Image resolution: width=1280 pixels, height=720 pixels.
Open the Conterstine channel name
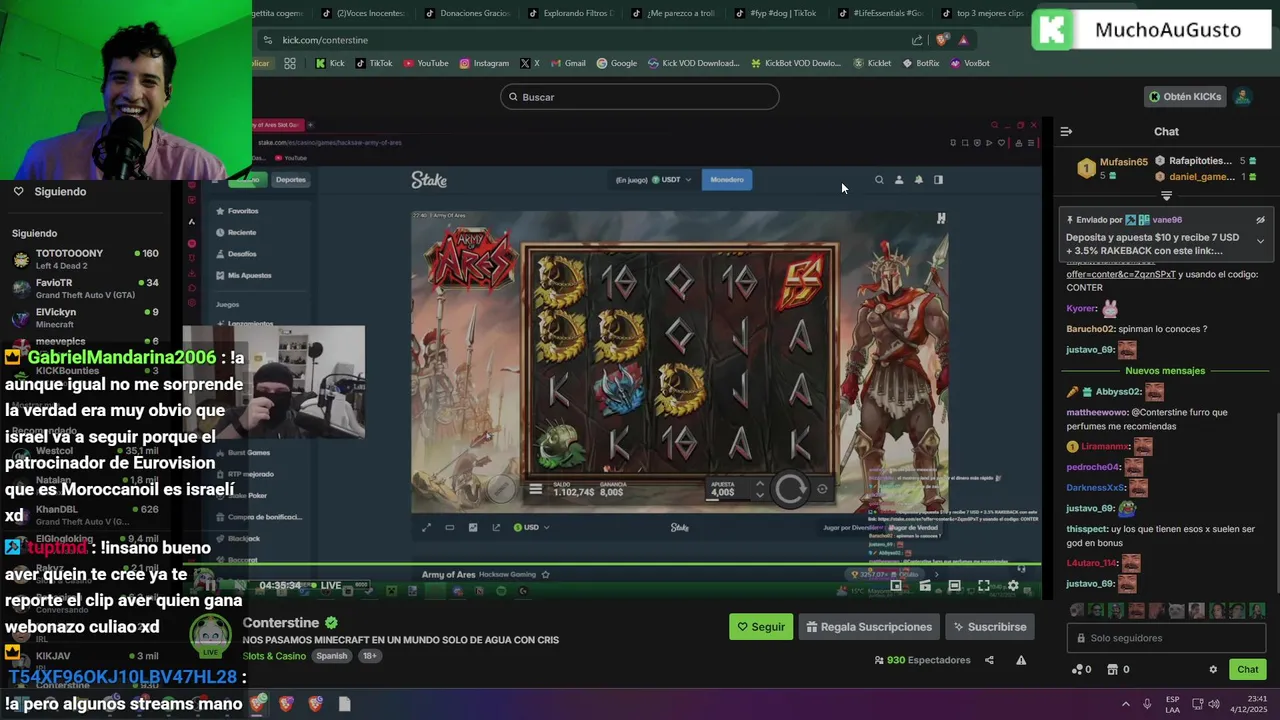(x=281, y=623)
